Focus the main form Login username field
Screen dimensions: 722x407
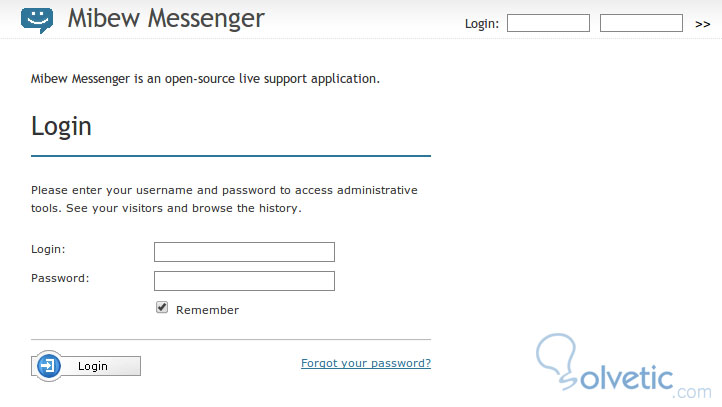[244, 252]
